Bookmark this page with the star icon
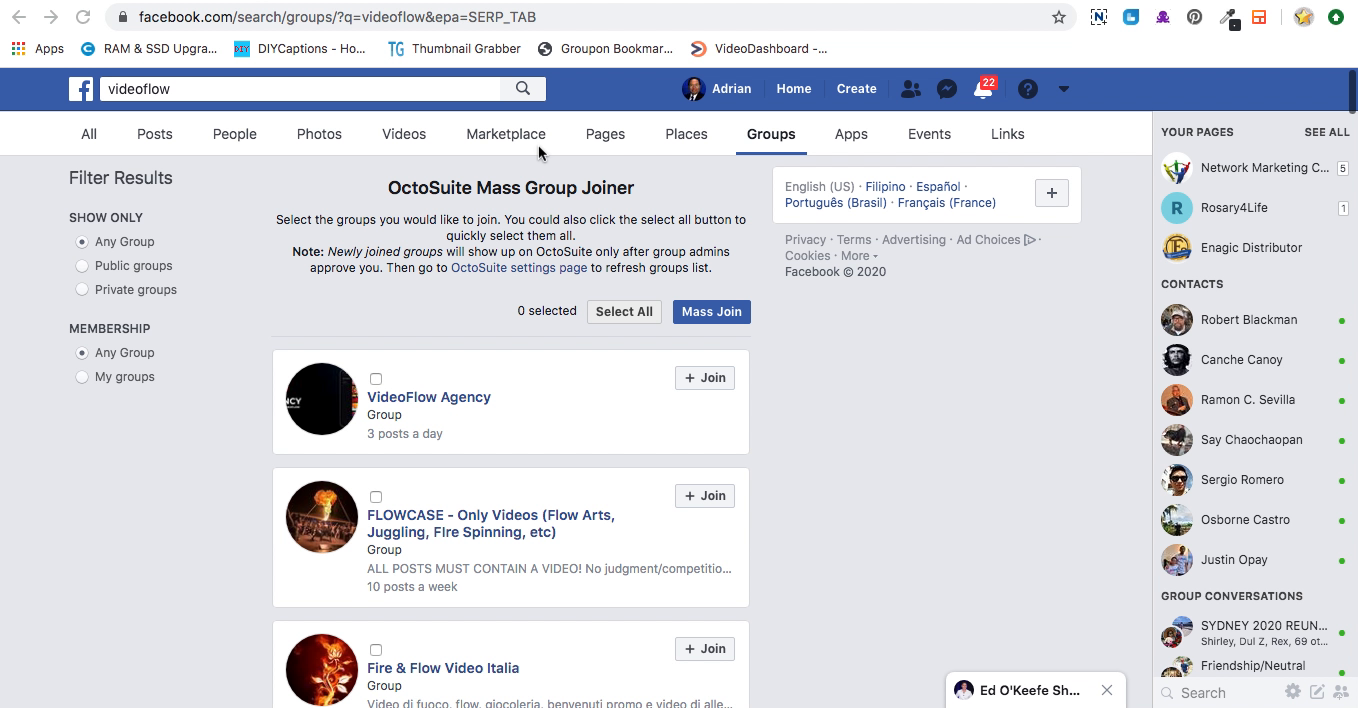Viewport: 1358px width, 708px height. coord(1059,17)
